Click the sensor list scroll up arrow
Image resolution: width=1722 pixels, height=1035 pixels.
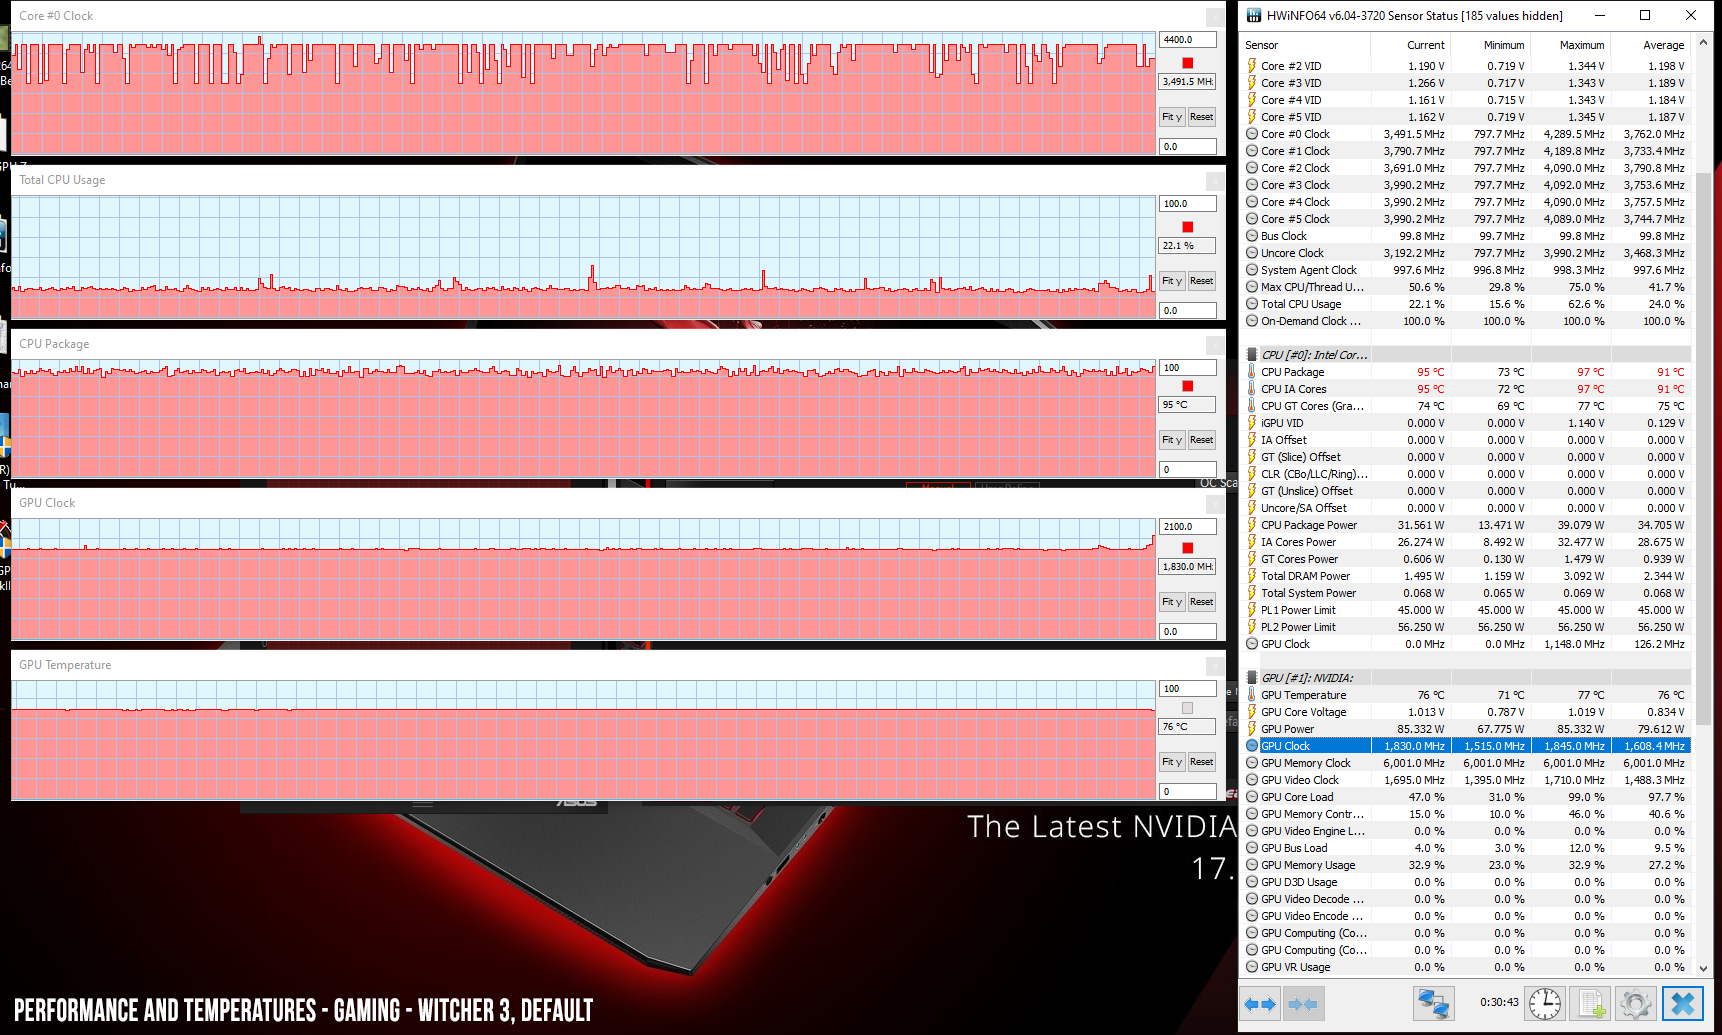tap(1705, 44)
